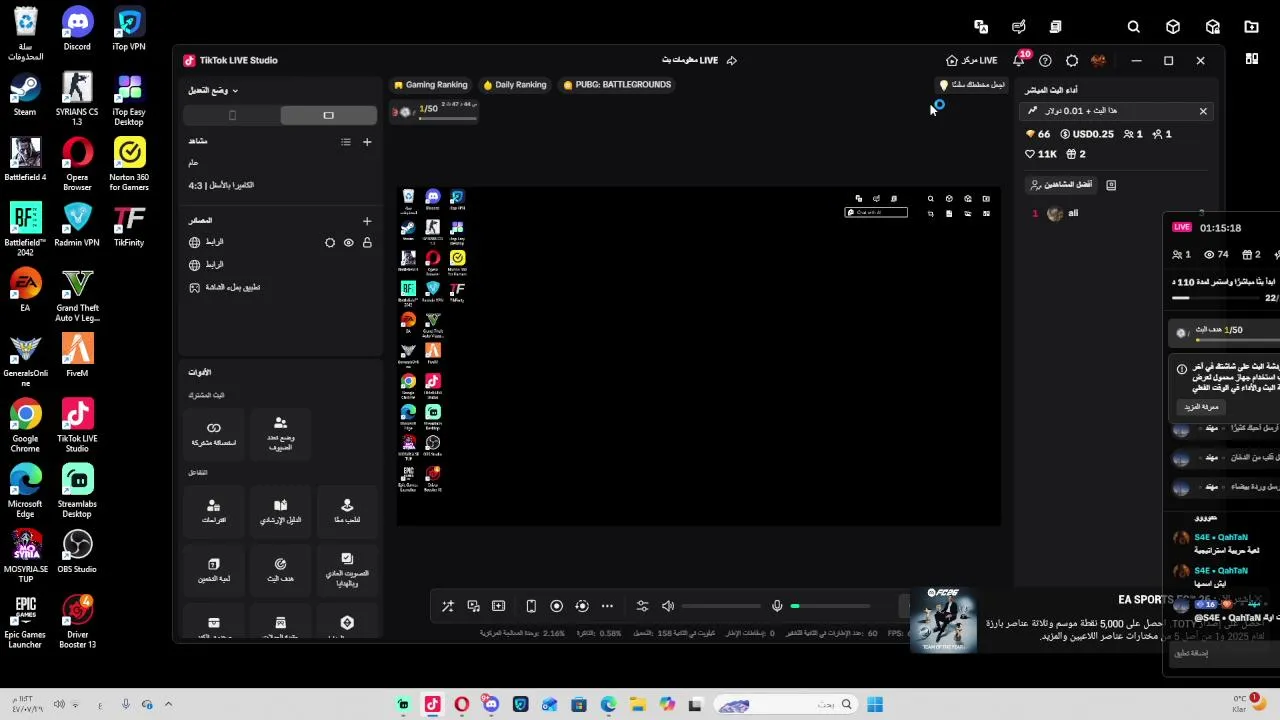Adjust the microphone volume slider

(830, 606)
